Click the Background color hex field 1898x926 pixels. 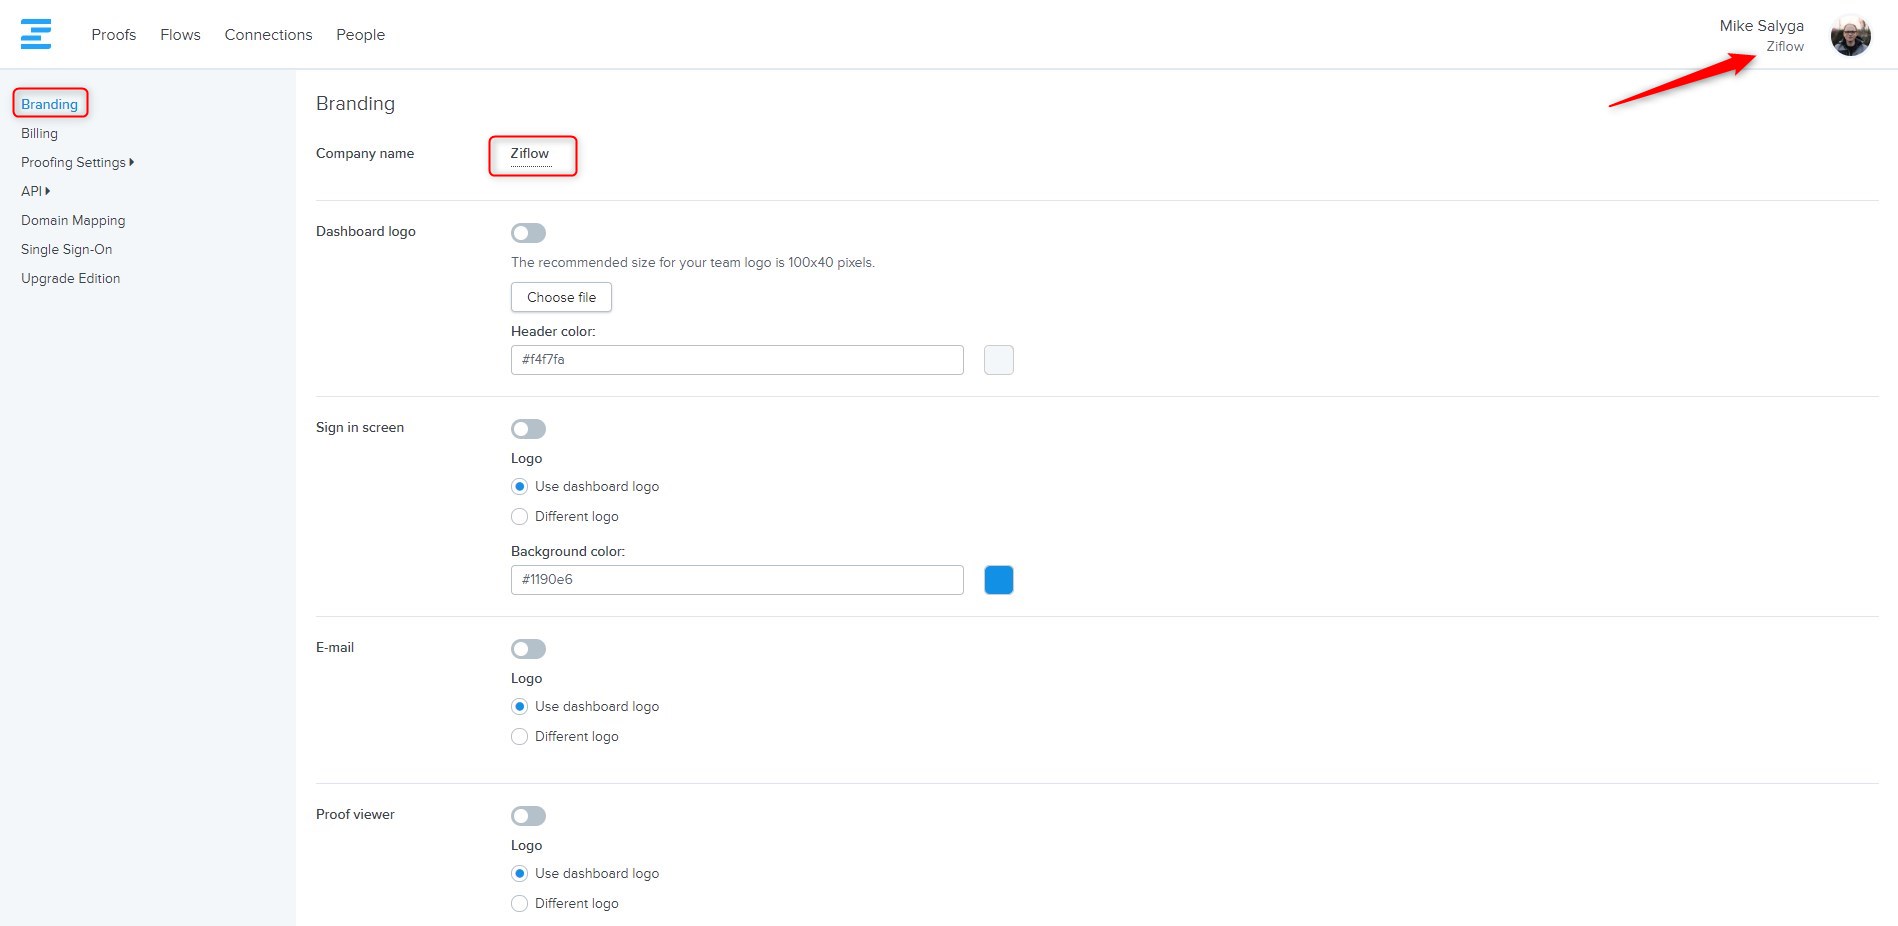(x=737, y=580)
